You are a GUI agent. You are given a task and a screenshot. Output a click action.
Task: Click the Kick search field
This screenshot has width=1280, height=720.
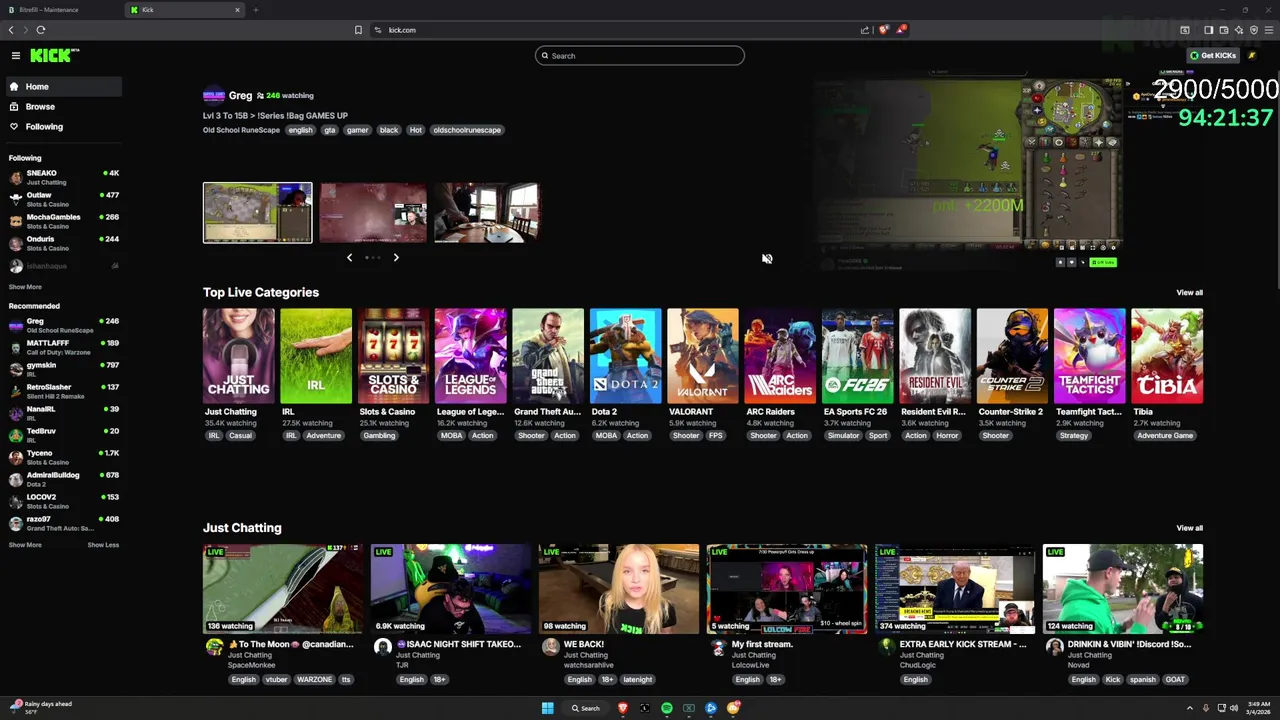click(640, 56)
